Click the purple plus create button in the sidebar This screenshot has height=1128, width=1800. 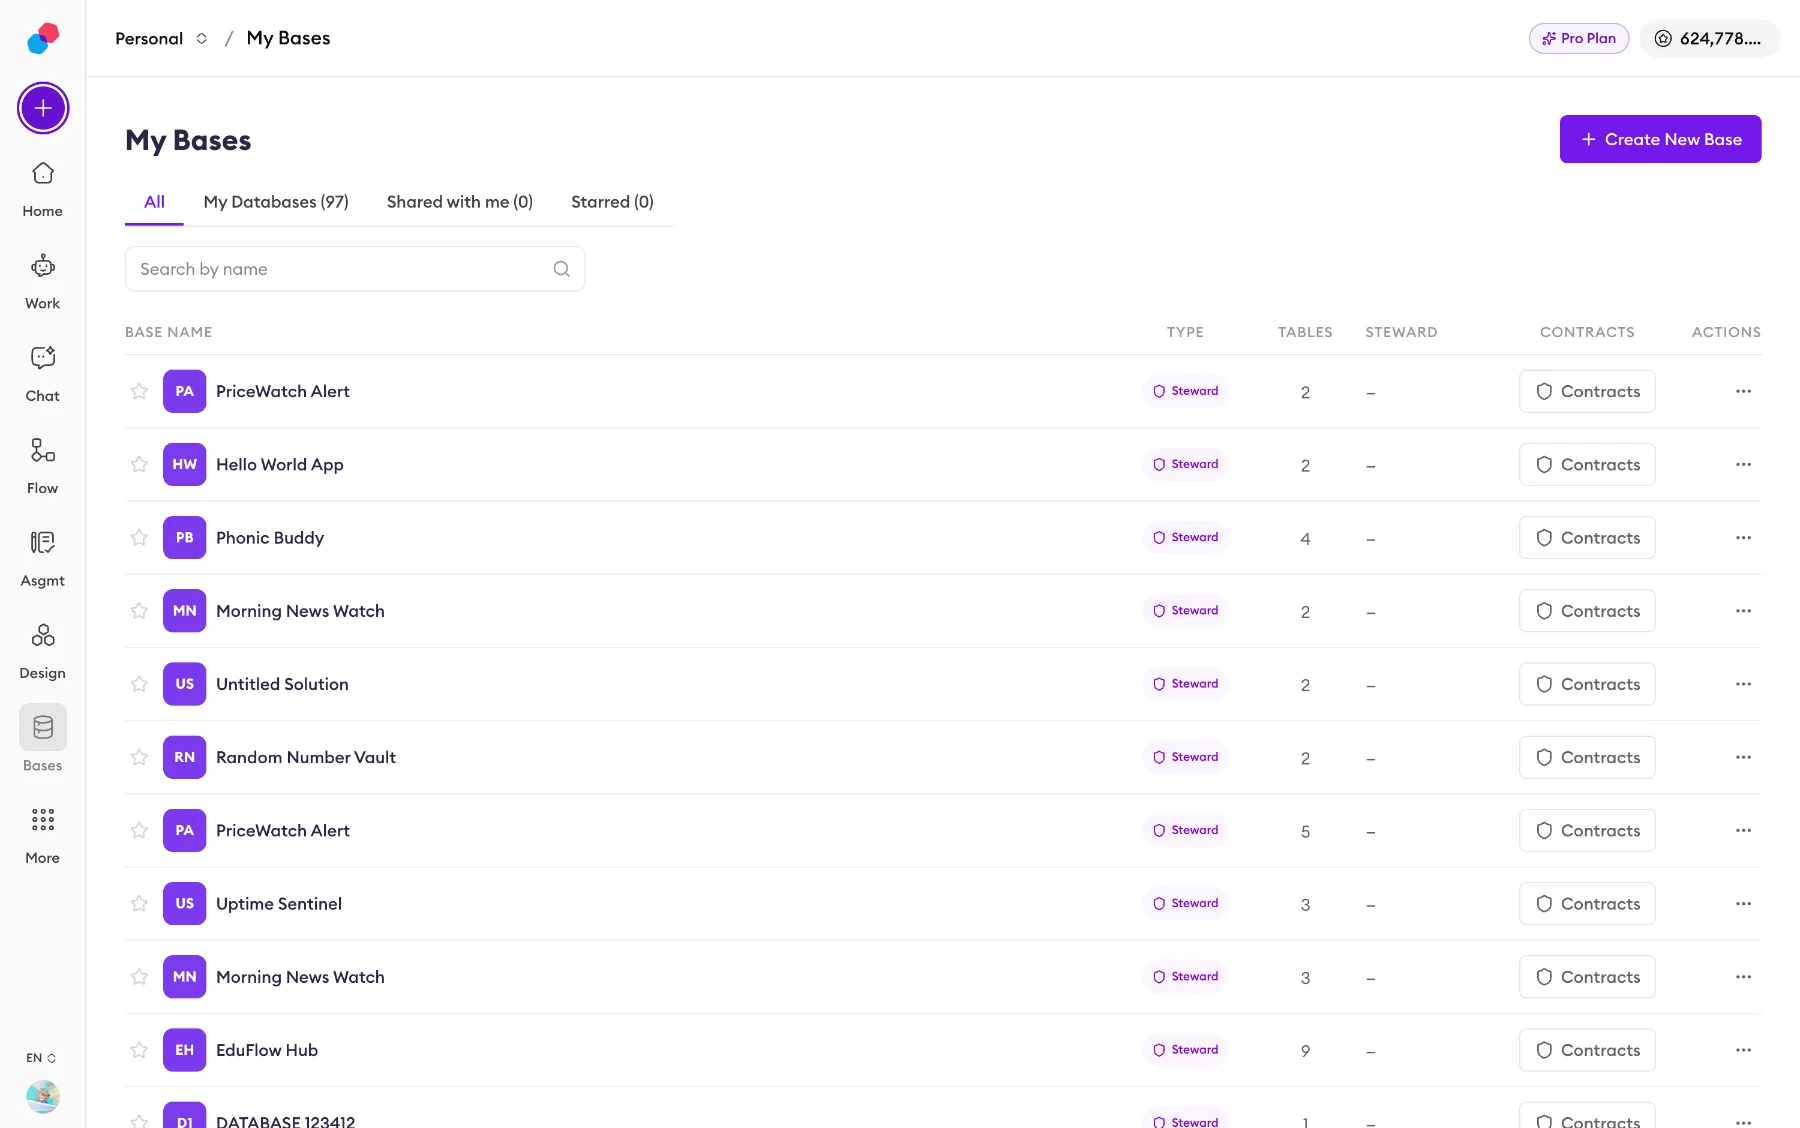pos(43,108)
